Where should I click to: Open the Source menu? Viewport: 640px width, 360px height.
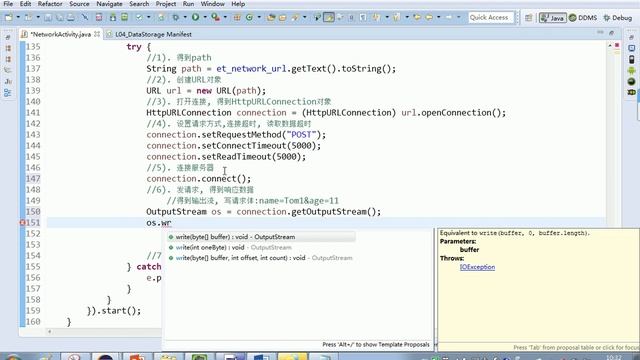coord(79,4)
